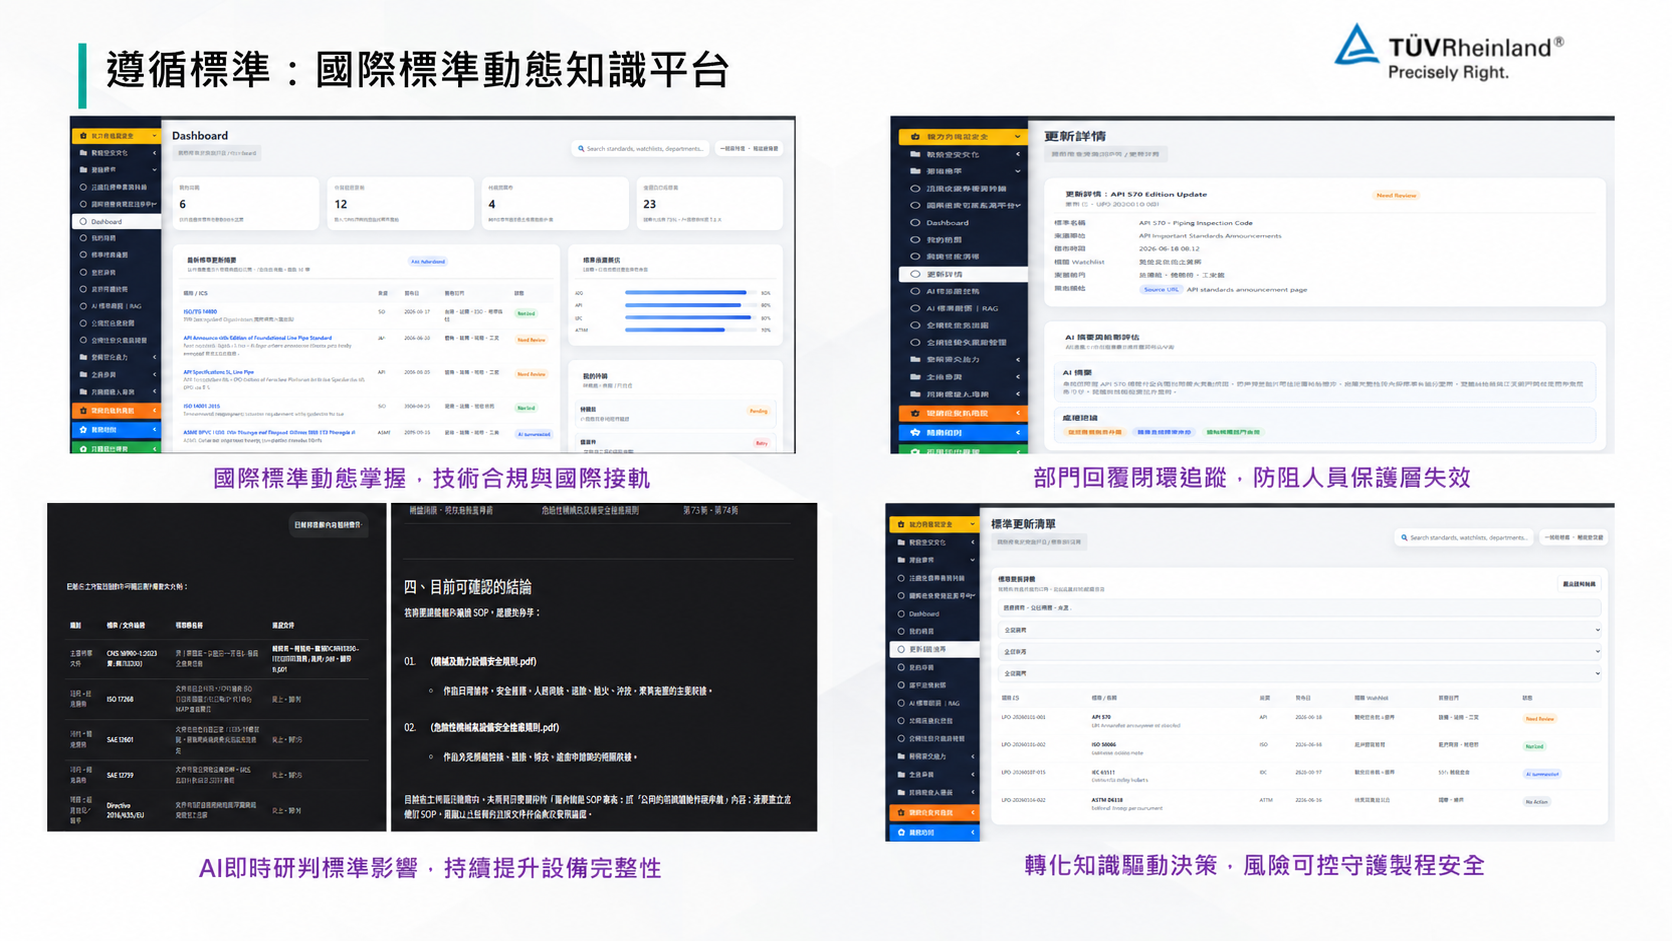Viewport: 1672px width, 941px height.
Task: Open the API Specifications 5L Line Pipe link
Action: (218, 372)
